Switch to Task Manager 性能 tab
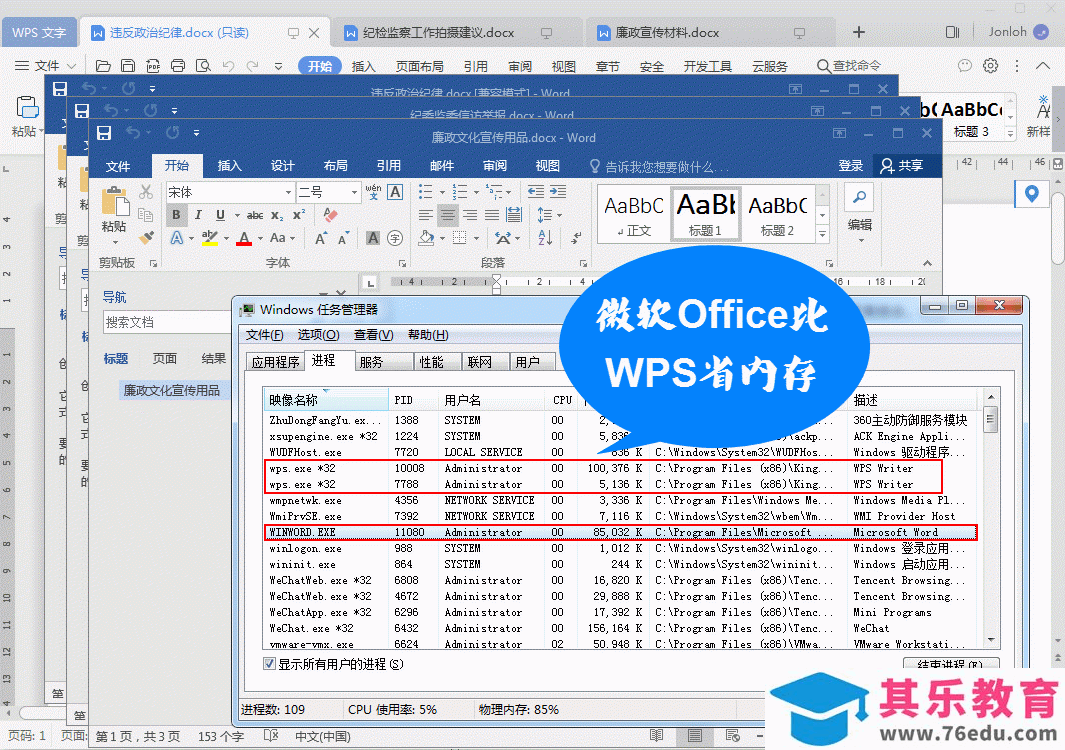Image resolution: width=1065 pixels, height=750 pixels. coord(432,362)
